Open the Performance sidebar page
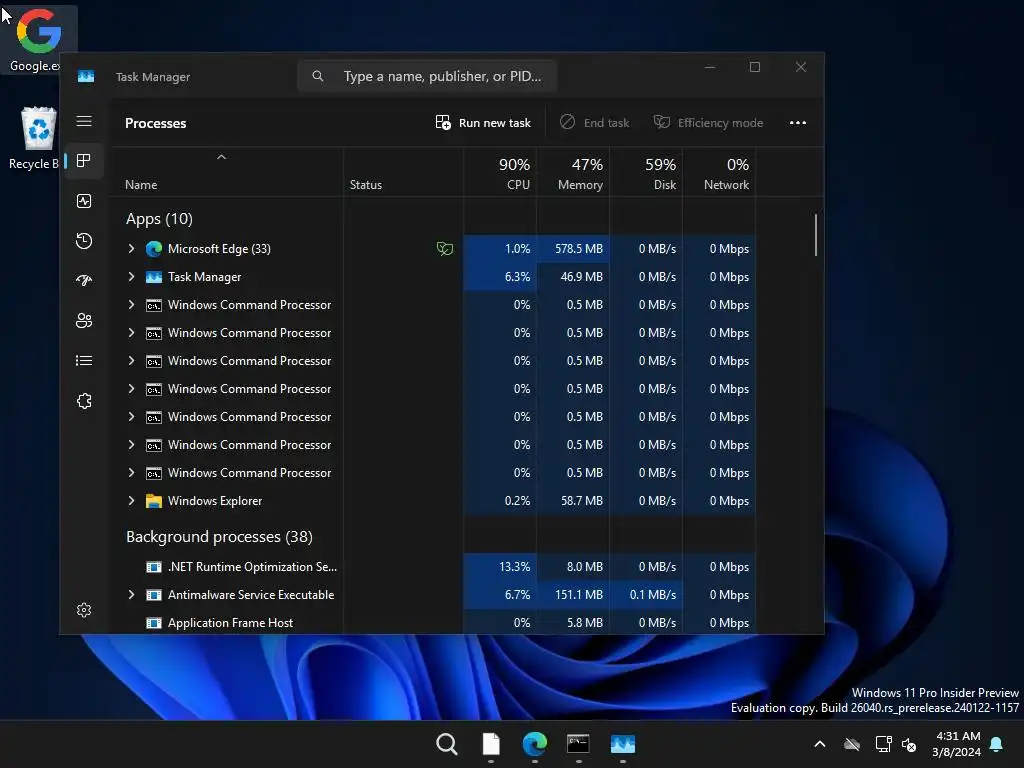Viewport: 1024px width, 768px height. coord(84,201)
